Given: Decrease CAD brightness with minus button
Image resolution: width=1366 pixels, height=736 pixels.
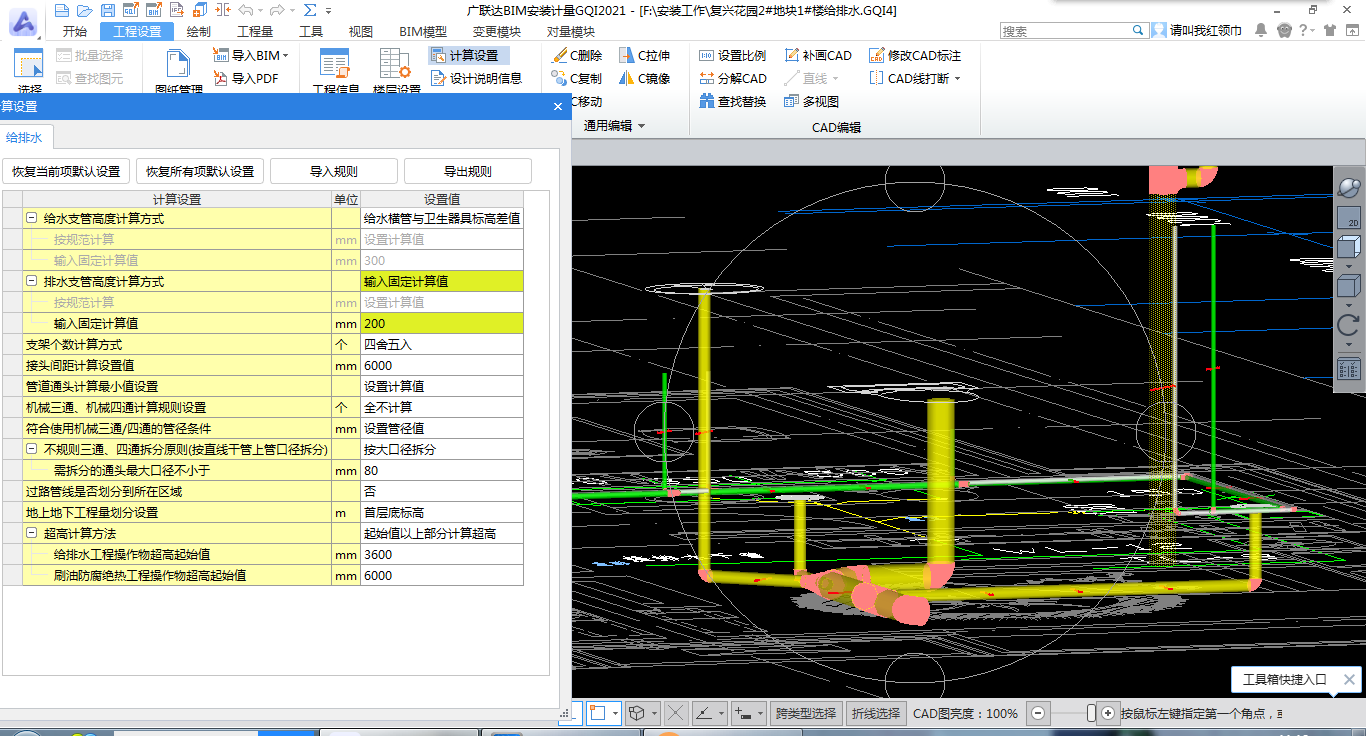Looking at the screenshot, I should pyautogui.click(x=1038, y=713).
